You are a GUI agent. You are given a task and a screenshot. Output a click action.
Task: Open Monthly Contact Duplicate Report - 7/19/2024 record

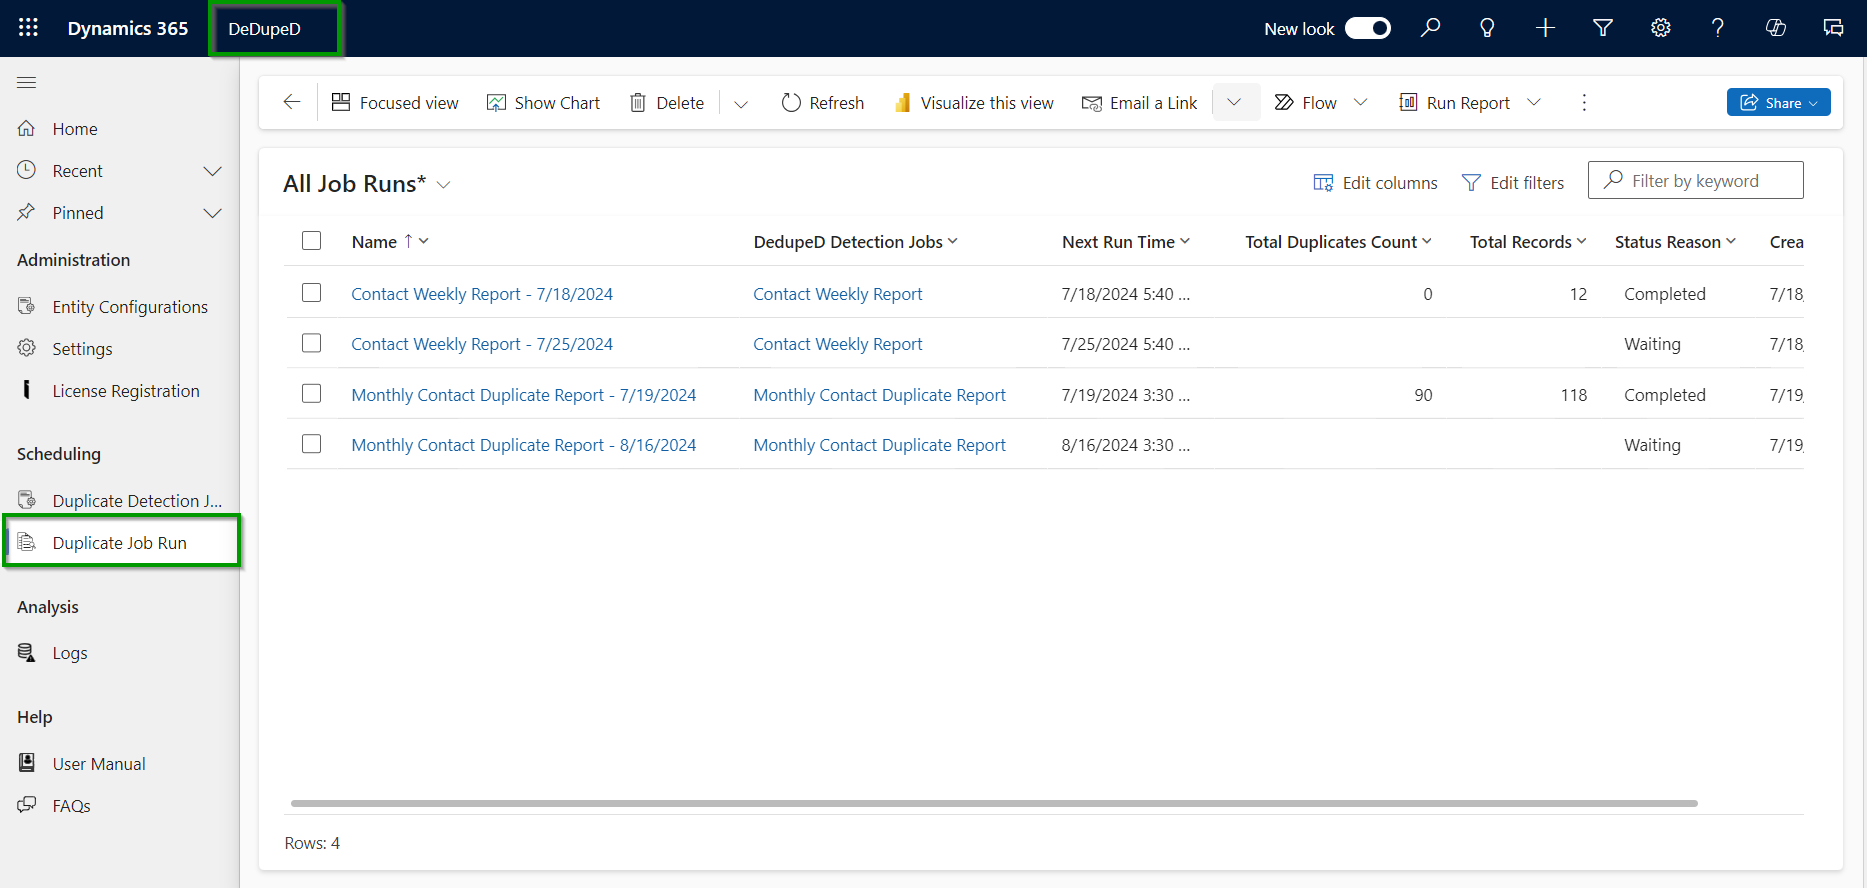click(524, 395)
